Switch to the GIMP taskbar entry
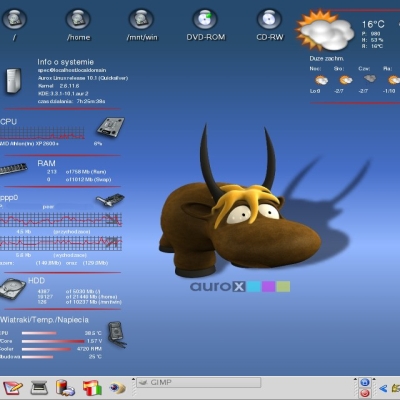The width and height of the screenshot is (400, 400). [199, 383]
